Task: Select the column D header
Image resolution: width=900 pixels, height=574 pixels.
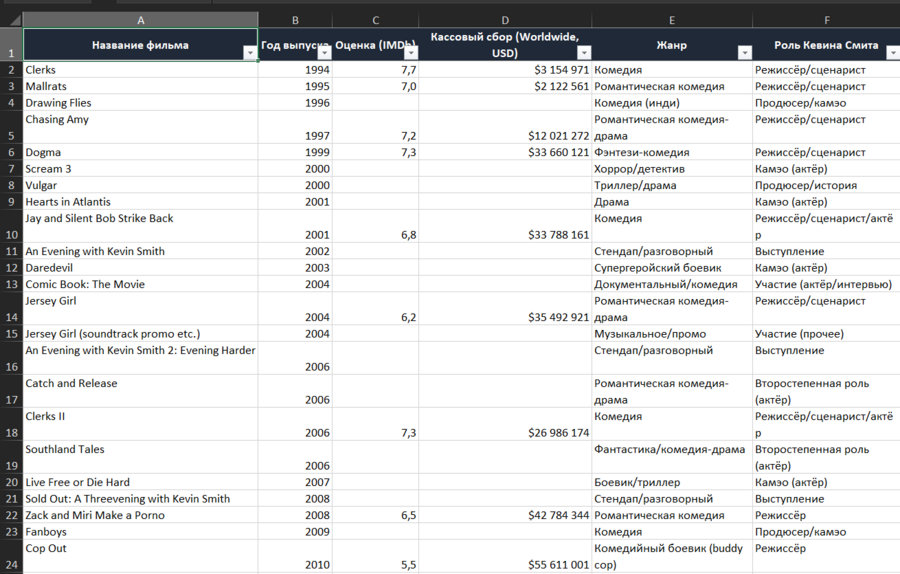Action: (x=505, y=20)
